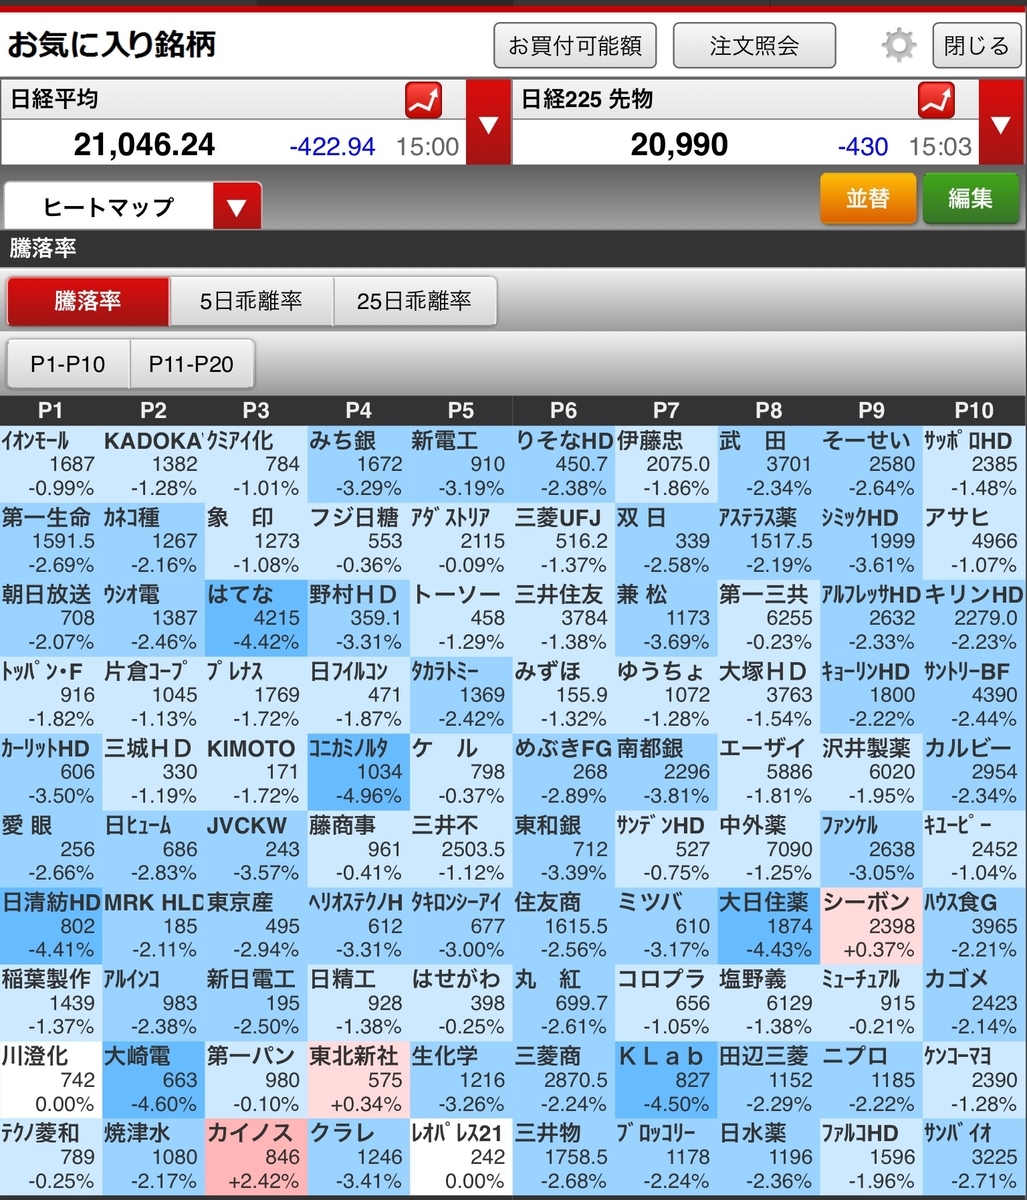Viewport: 1027px width, 1200px height.
Task: Click the 注文照会 button
Action: [754, 46]
